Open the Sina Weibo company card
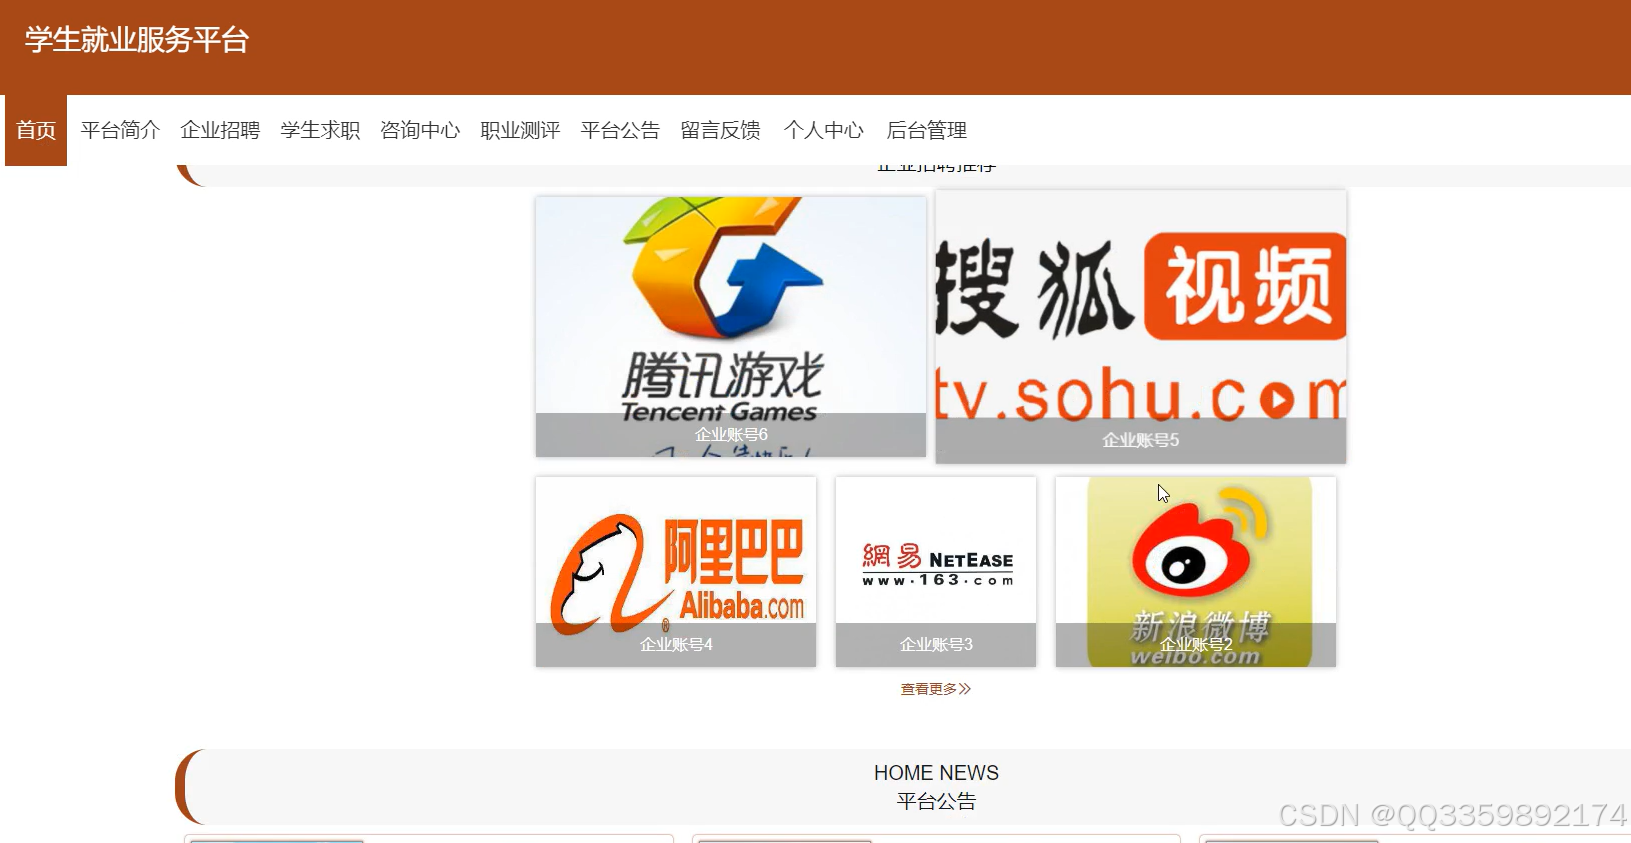 pyautogui.click(x=1196, y=571)
